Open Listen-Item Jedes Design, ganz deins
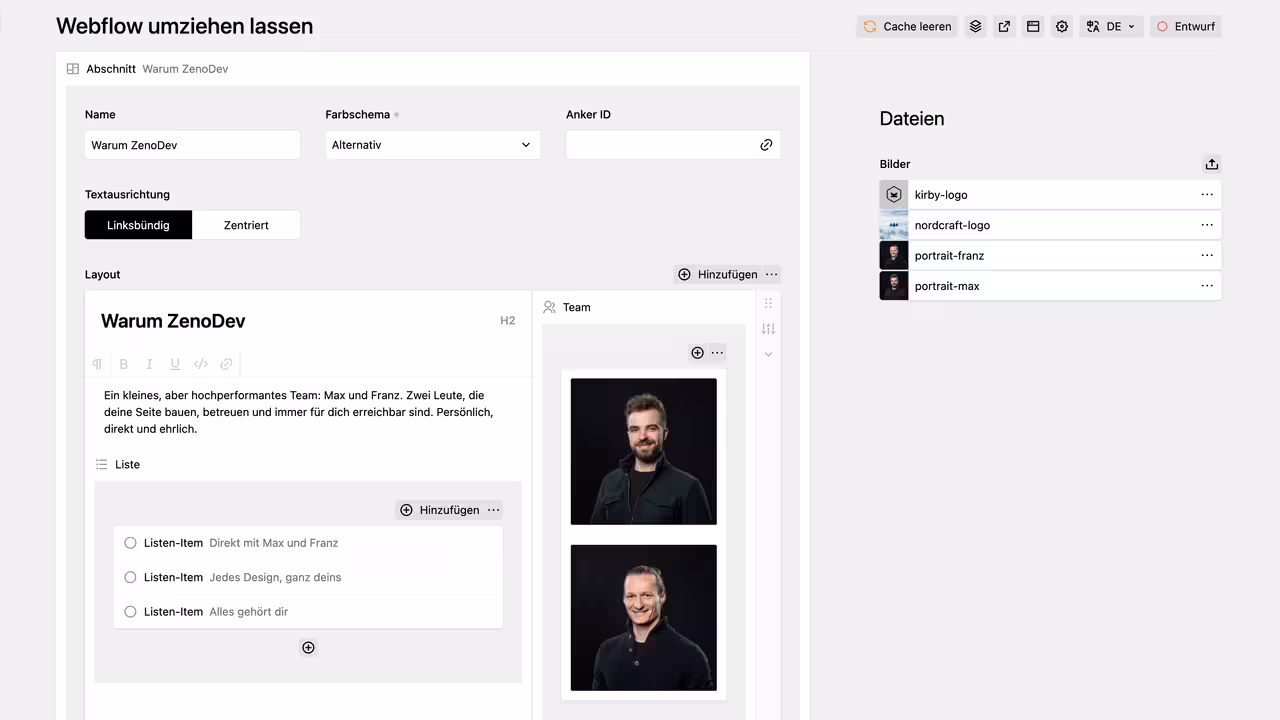The width and height of the screenshot is (1280, 720). (x=308, y=577)
